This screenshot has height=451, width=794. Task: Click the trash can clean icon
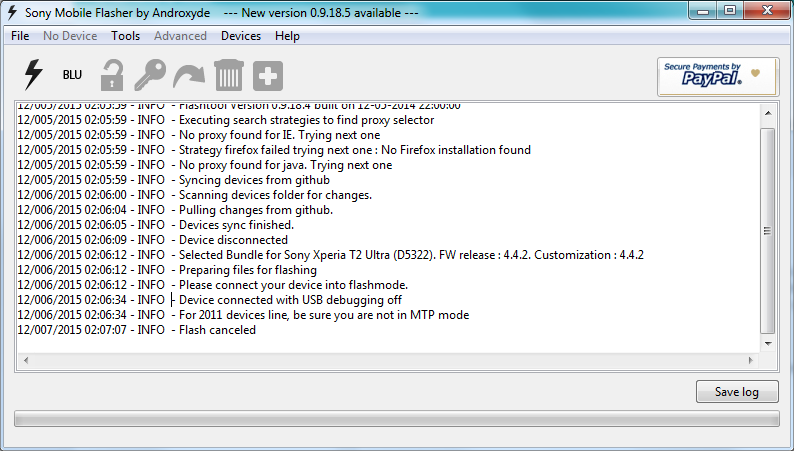point(229,75)
